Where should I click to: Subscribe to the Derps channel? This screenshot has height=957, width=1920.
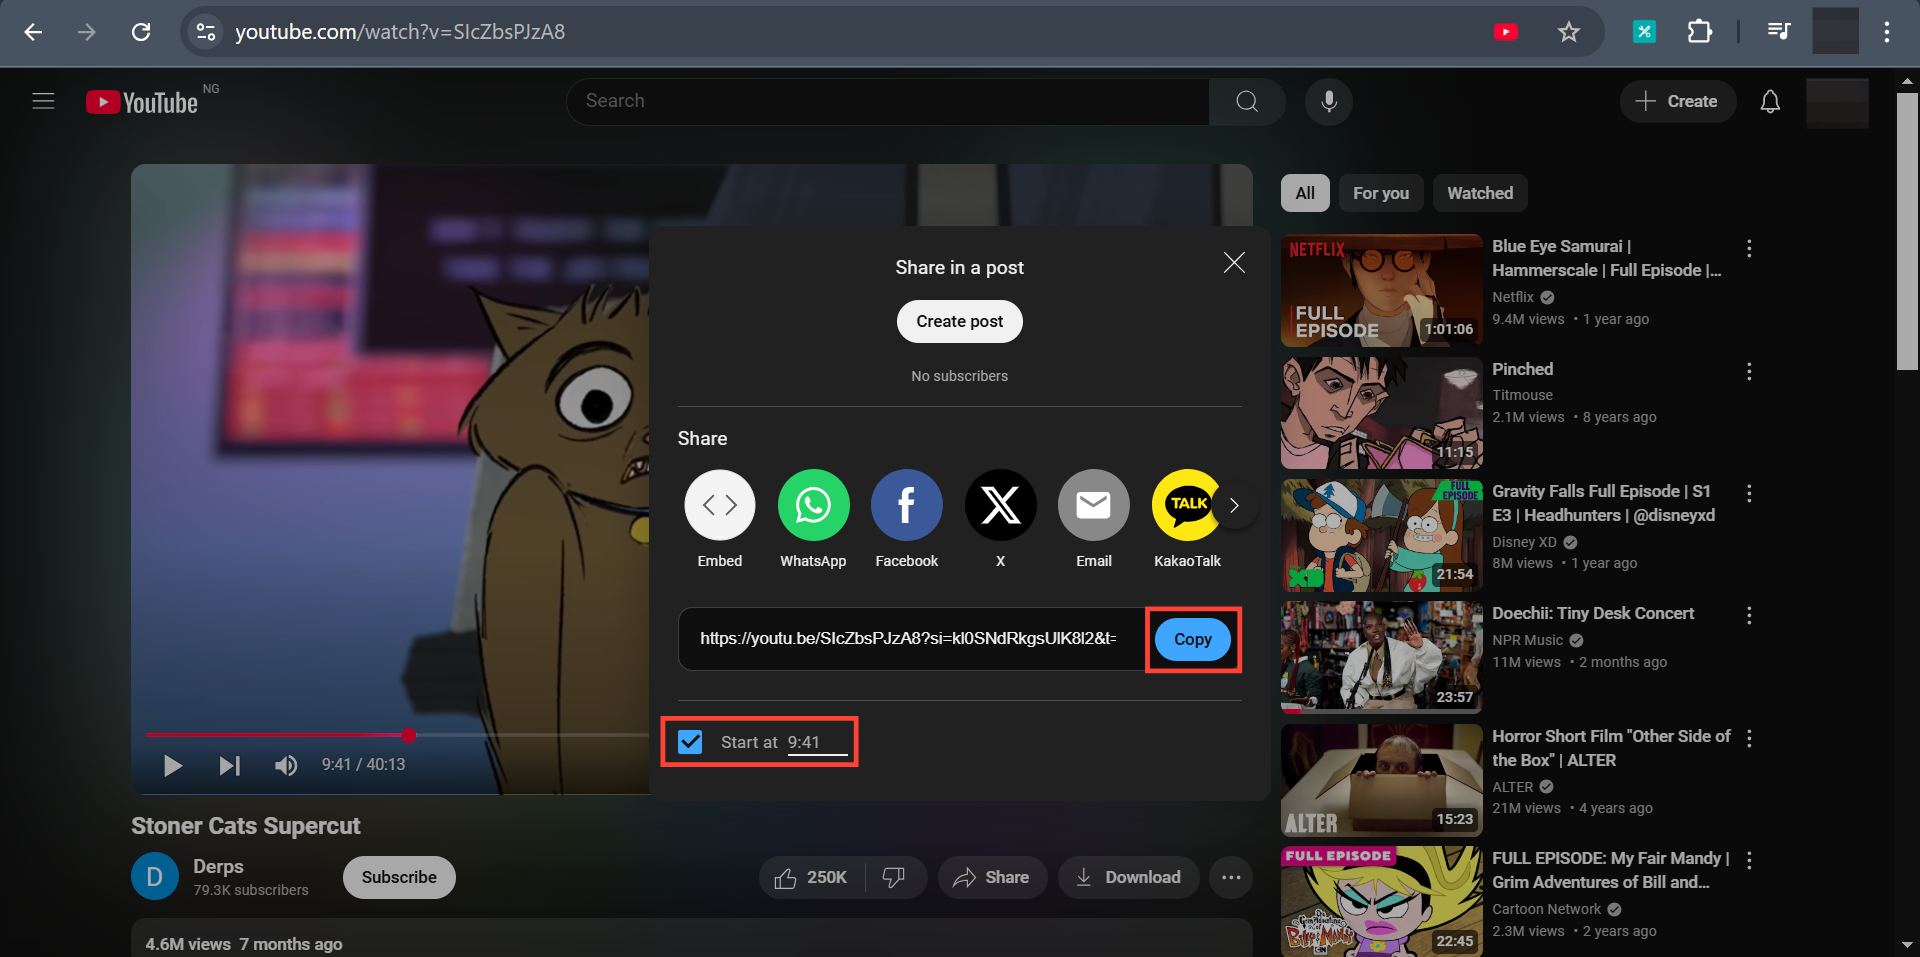(x=399, y=877)
